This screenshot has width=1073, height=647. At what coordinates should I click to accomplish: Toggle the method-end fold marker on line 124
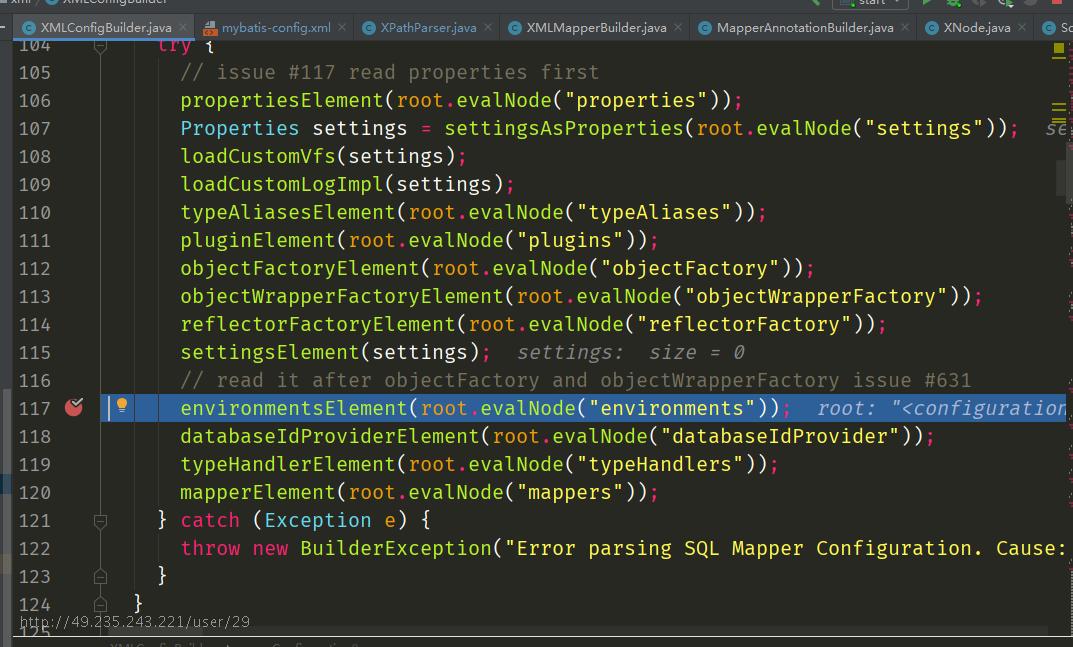(100, 605)
